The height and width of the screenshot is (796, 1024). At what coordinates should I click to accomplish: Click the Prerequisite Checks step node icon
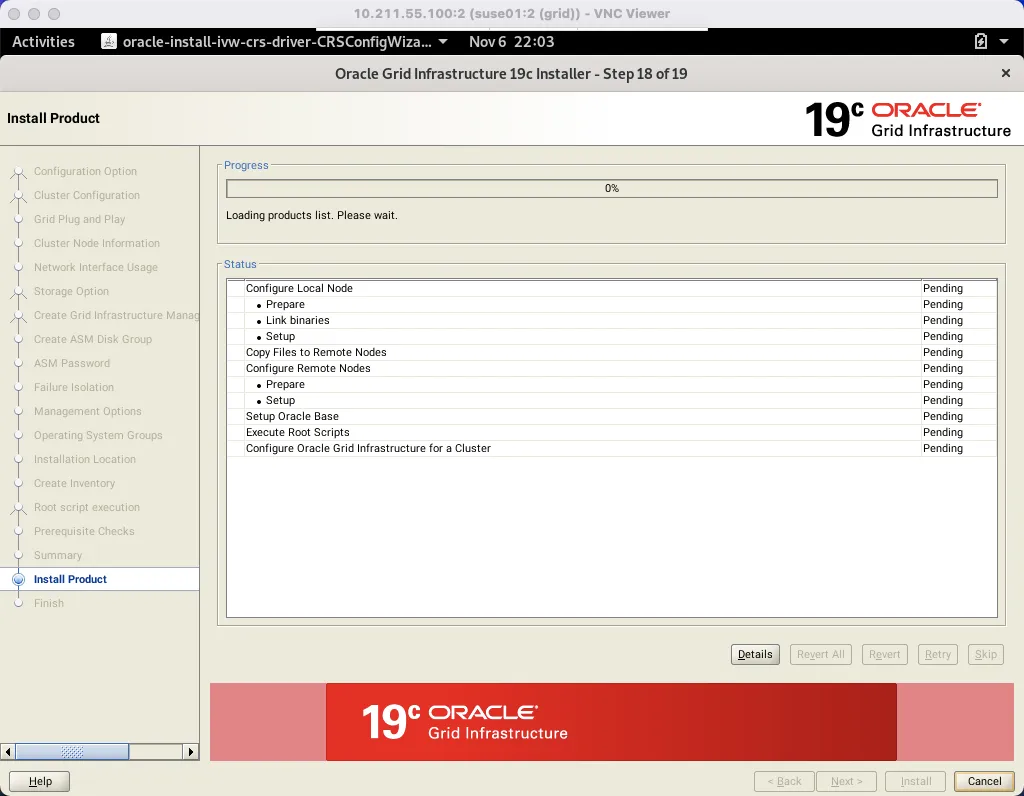click(17, 531)
